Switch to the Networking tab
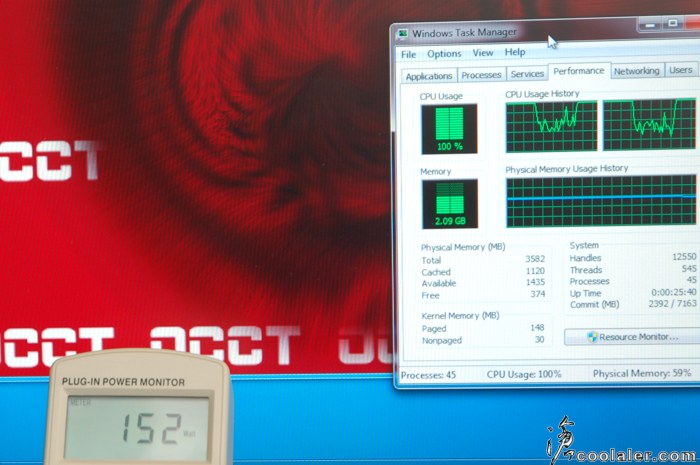The width and height of the screenshot is (700, 465). (x=637, y=71)
